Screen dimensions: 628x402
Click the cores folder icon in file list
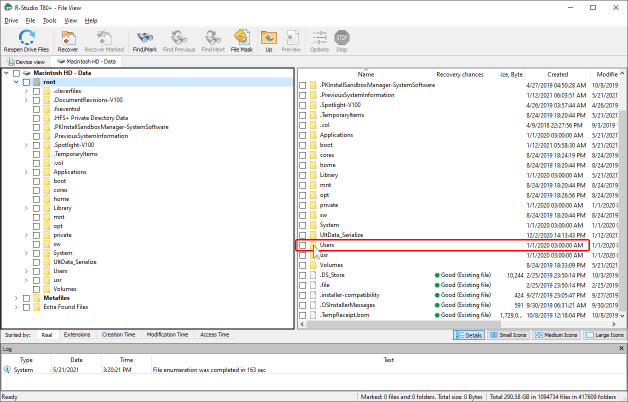tap(313, 155)
